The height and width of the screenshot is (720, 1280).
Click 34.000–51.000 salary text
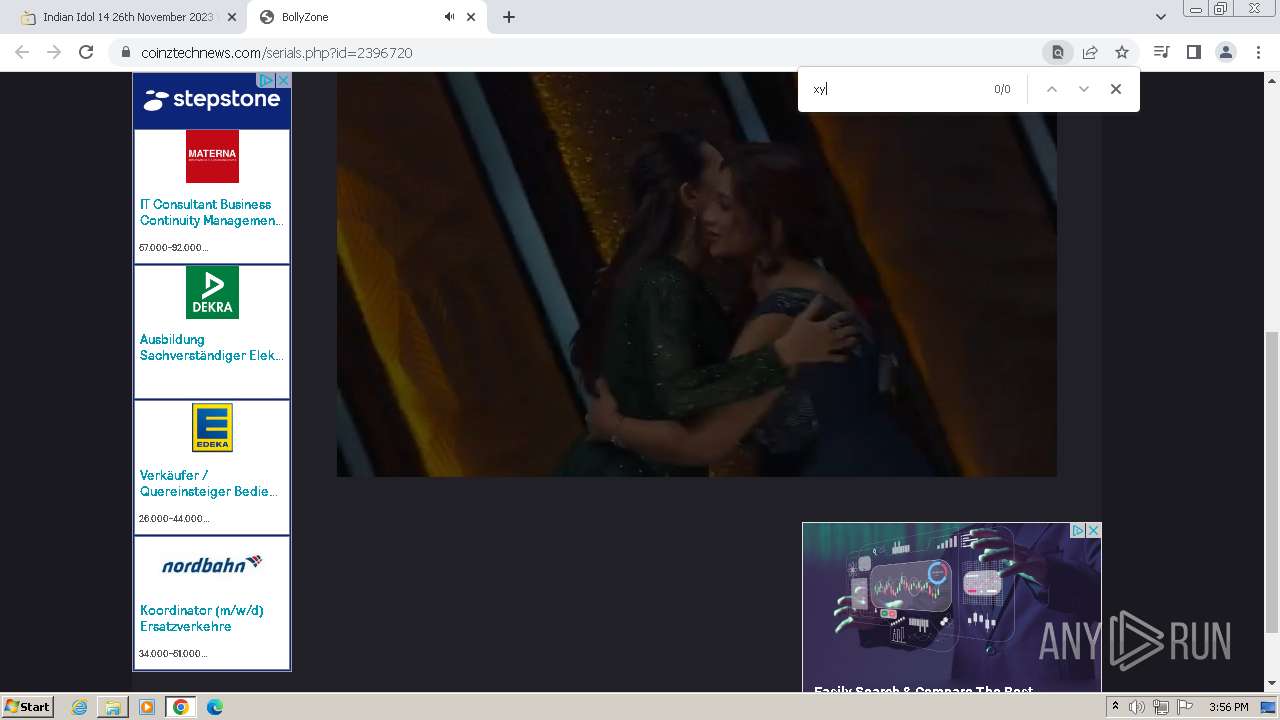click(173, 653)
